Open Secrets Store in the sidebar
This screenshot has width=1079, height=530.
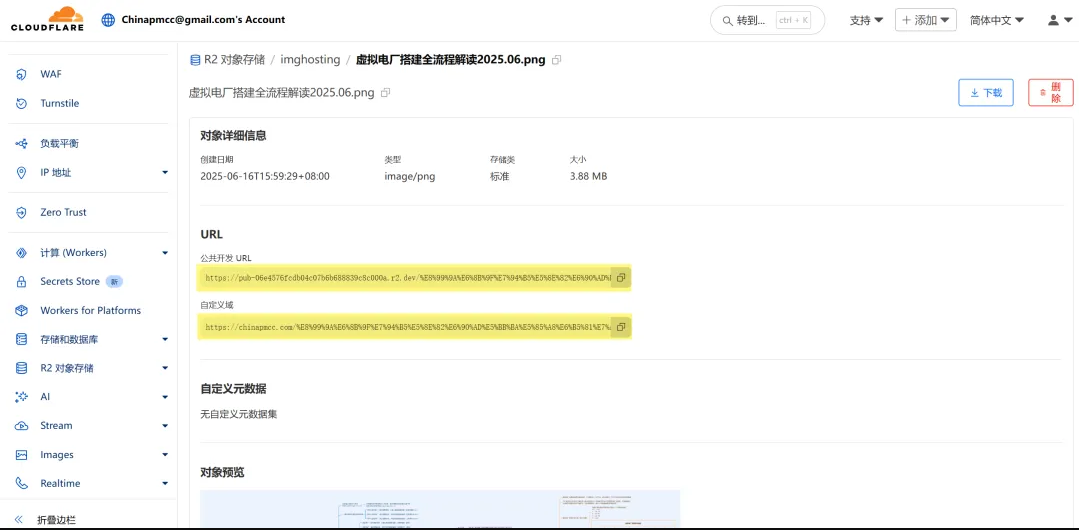(70, 282)
